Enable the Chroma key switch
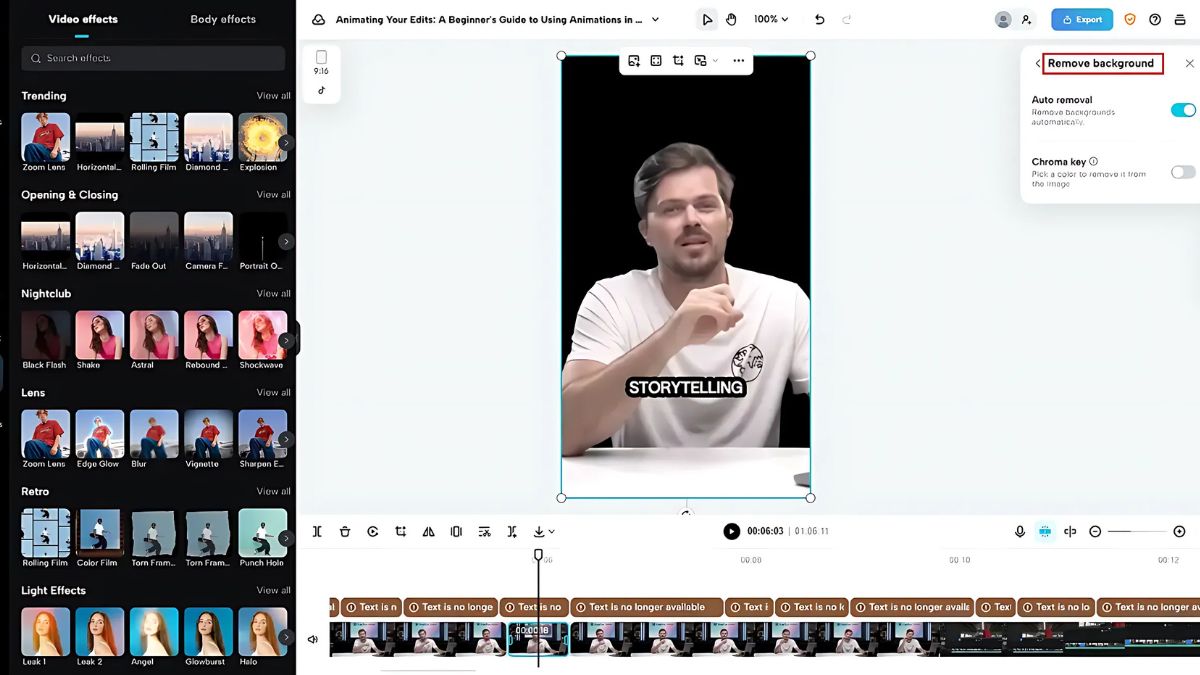The height and width of the screenshot is (675, 1200). click(1183, 172)
